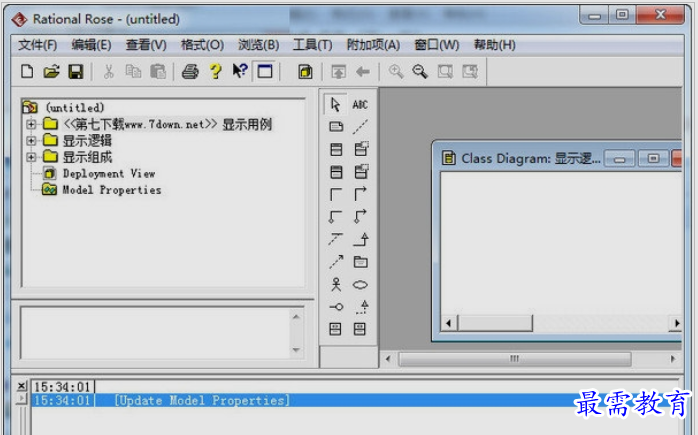Image resolution: width=698 pixels, height=435 pixels.
Task: Close the log window with its x button
Action: (x=21, y=386)
